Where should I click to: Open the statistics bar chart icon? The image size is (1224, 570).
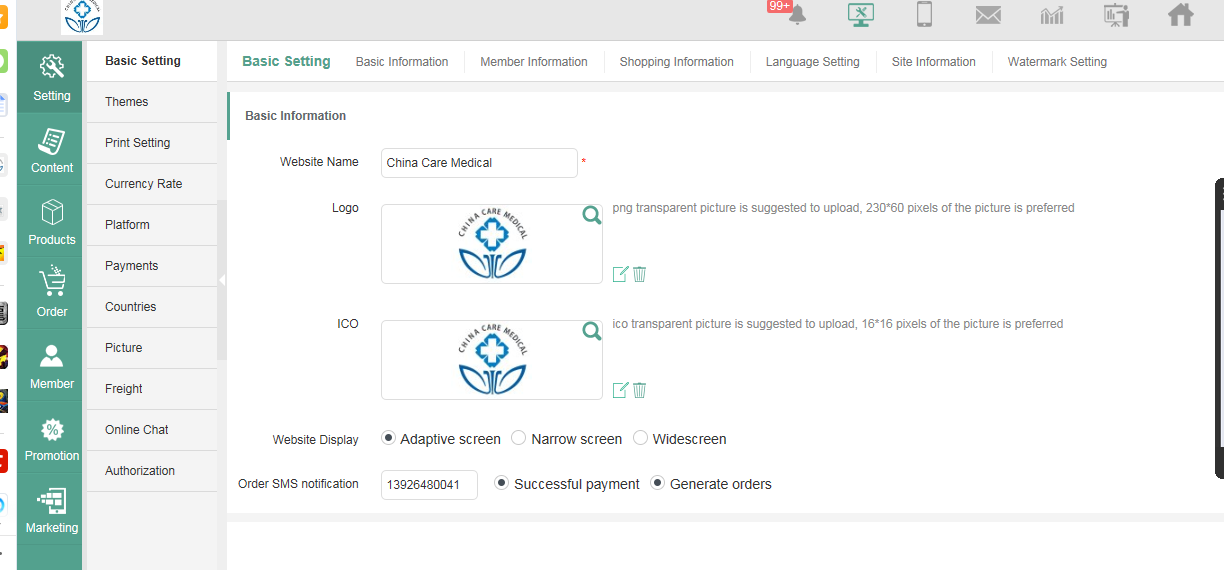pyautogui.click(x=1052, y=15)
